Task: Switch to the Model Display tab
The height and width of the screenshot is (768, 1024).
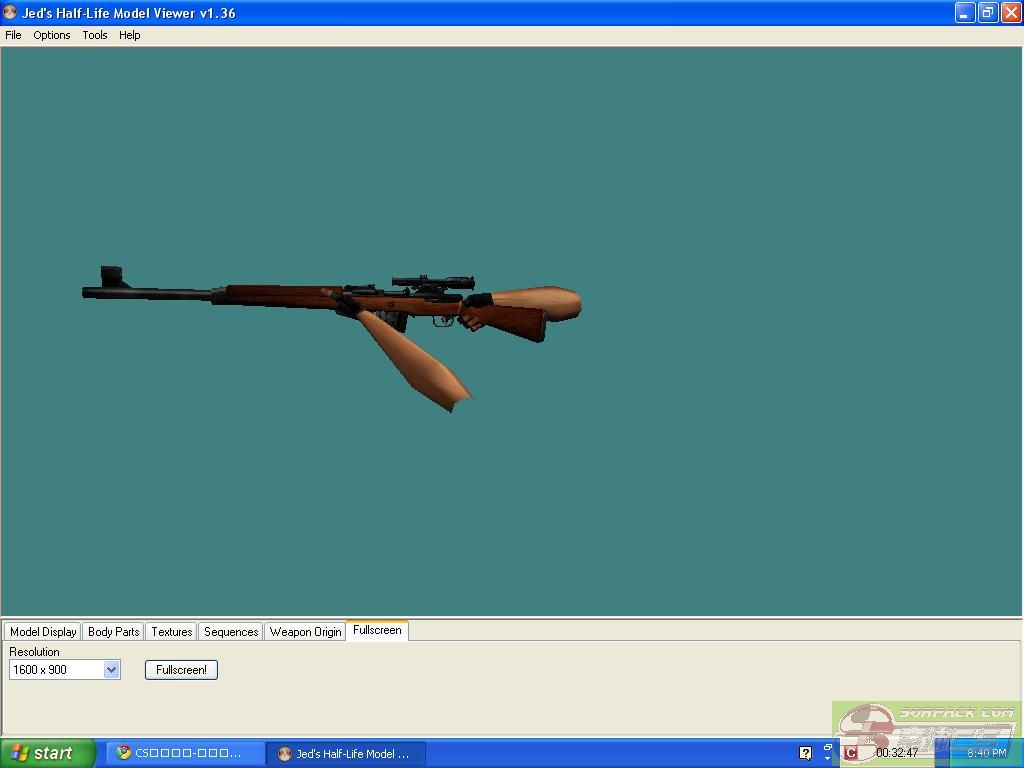Action: pos(43,632)
